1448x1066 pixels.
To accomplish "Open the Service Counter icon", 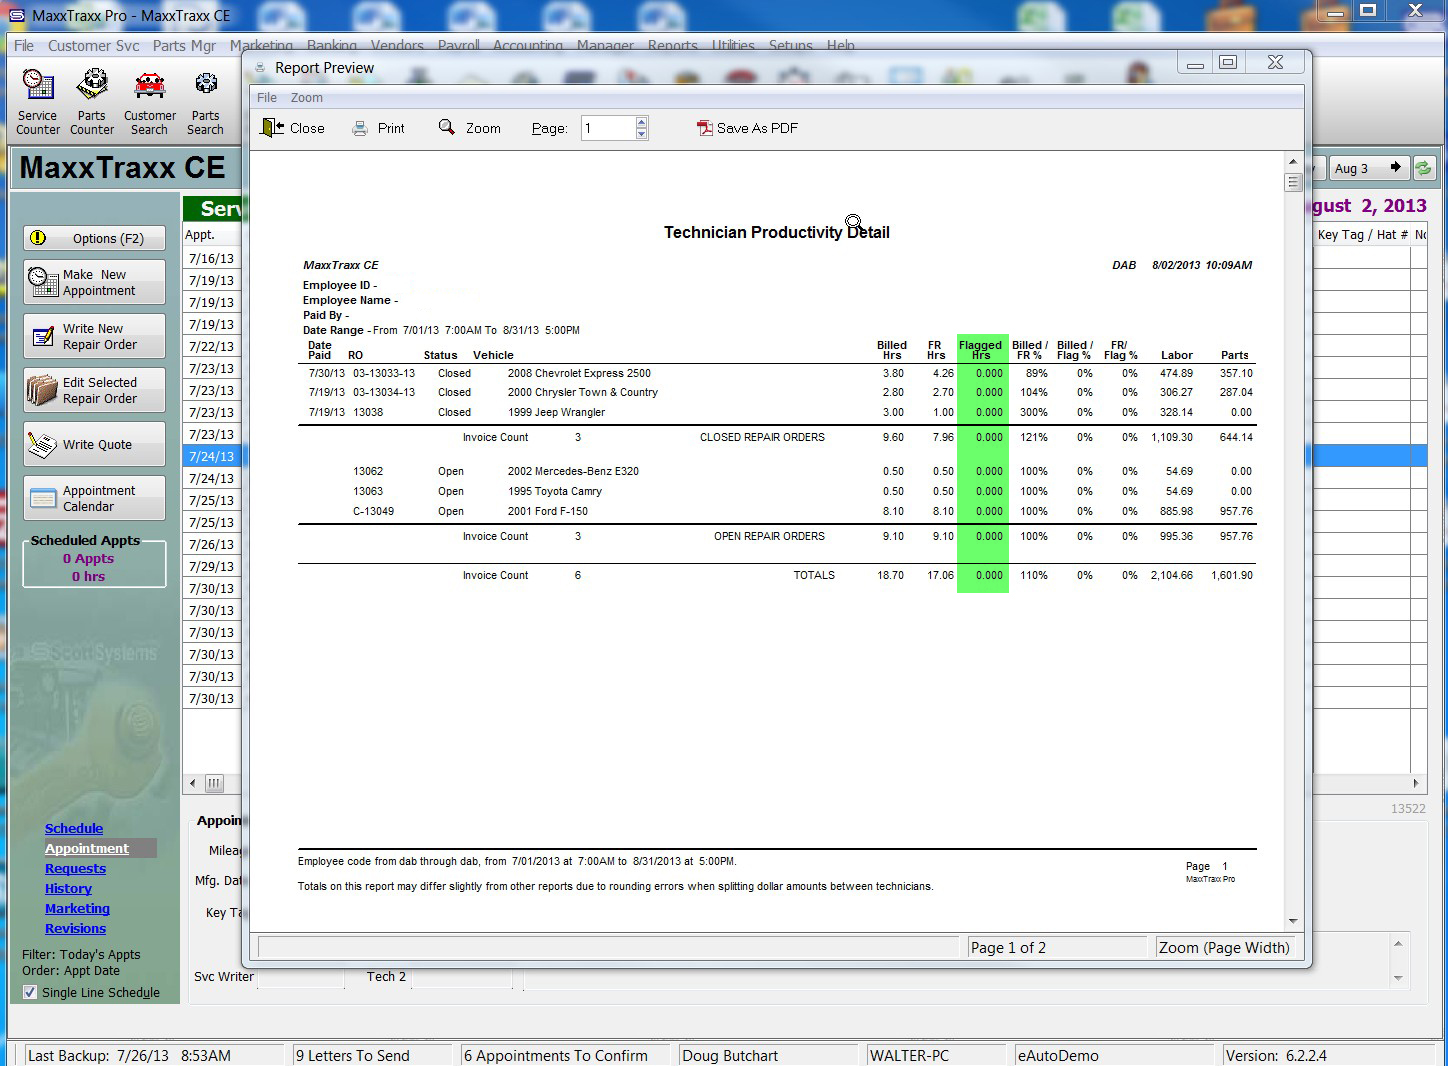I will click(x=38, y=102).
